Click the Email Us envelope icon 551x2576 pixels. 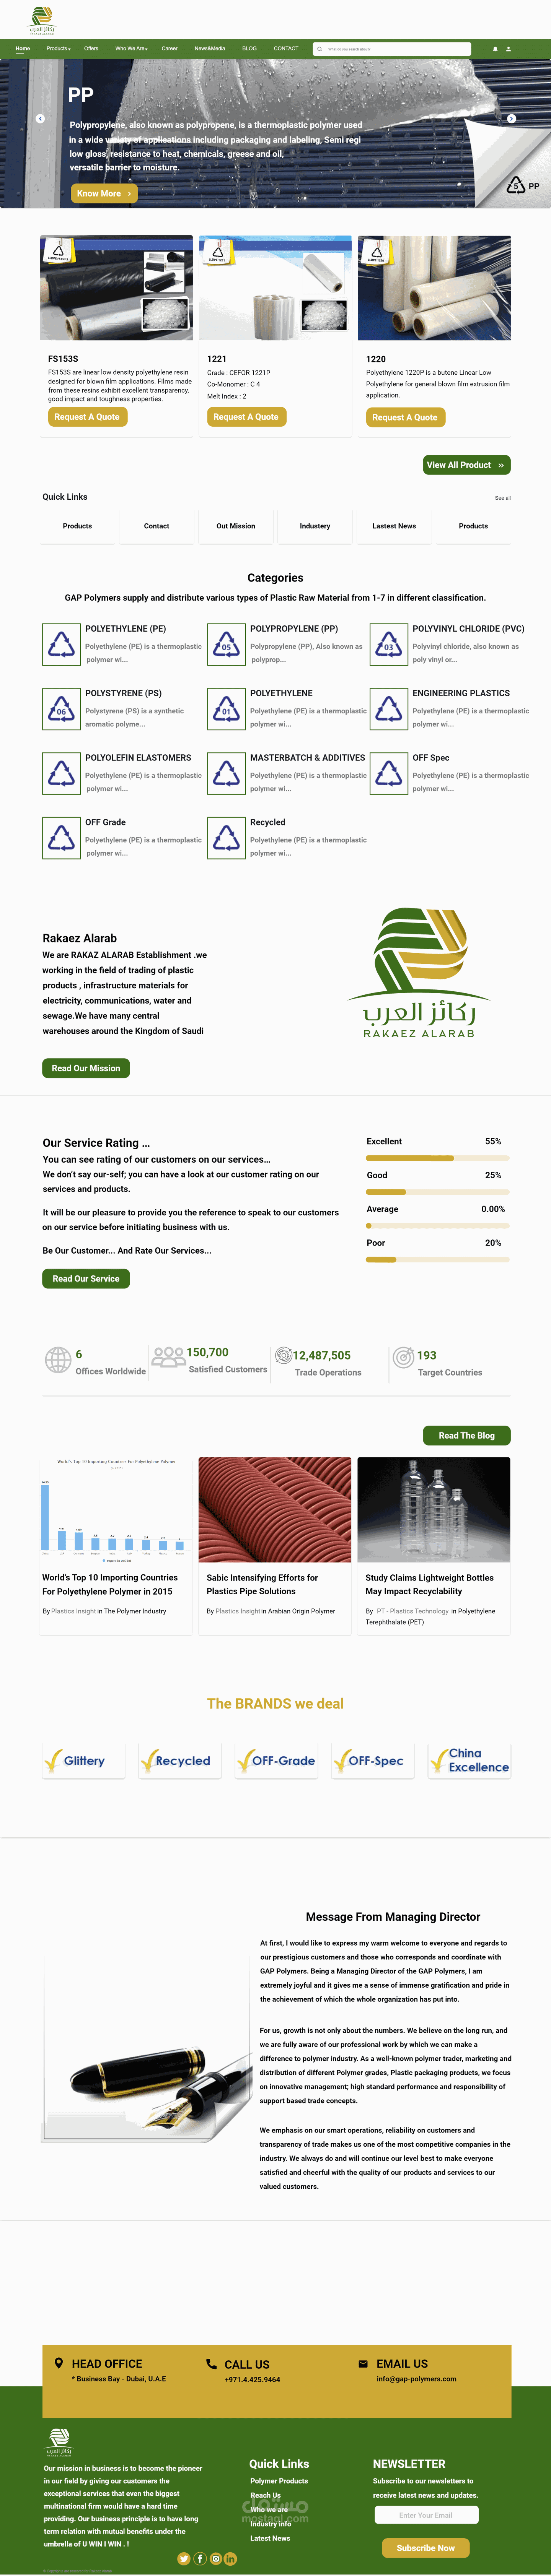[x=363, y=2364]
